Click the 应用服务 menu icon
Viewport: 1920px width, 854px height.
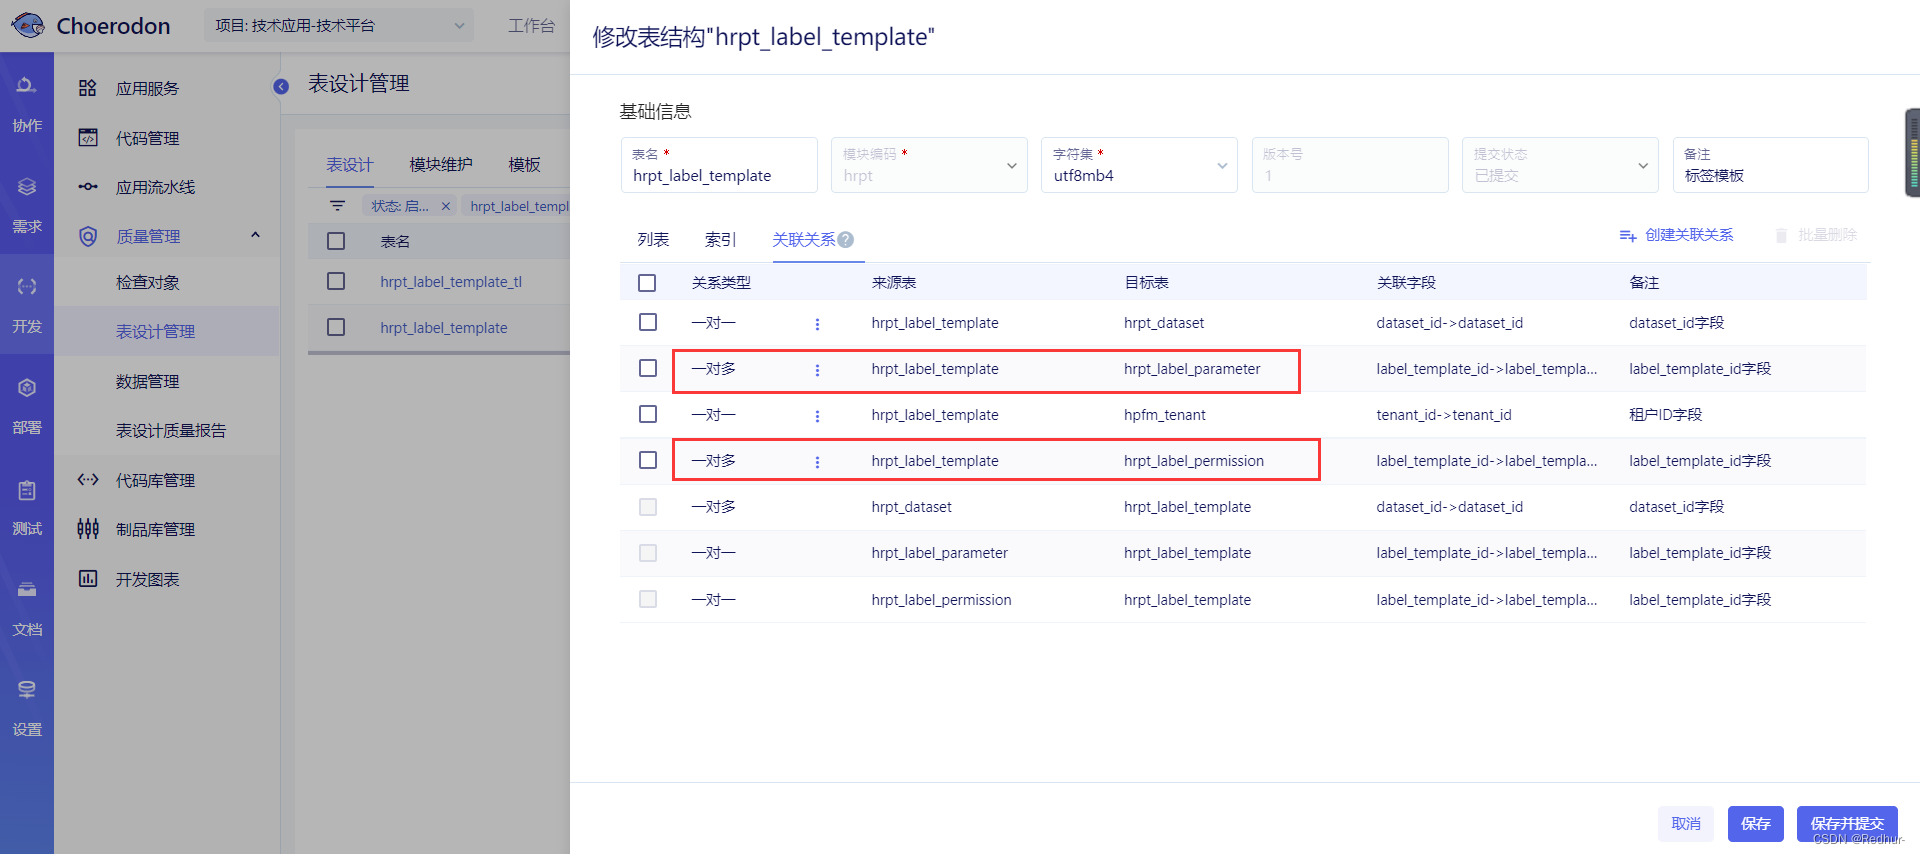(88, 88)
